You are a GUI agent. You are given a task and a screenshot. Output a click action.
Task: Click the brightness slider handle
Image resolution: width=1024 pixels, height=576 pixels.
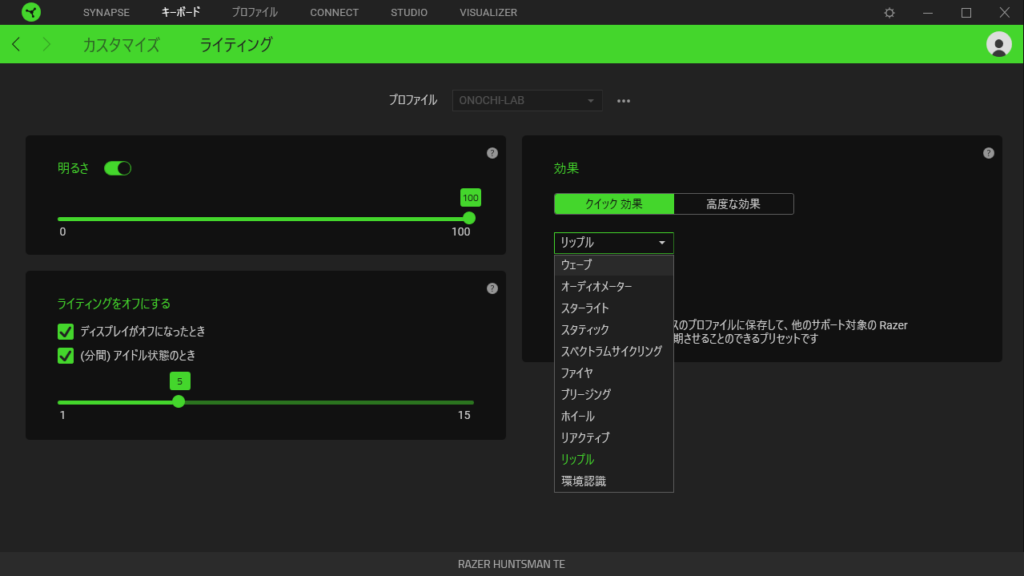coord(469,218)
